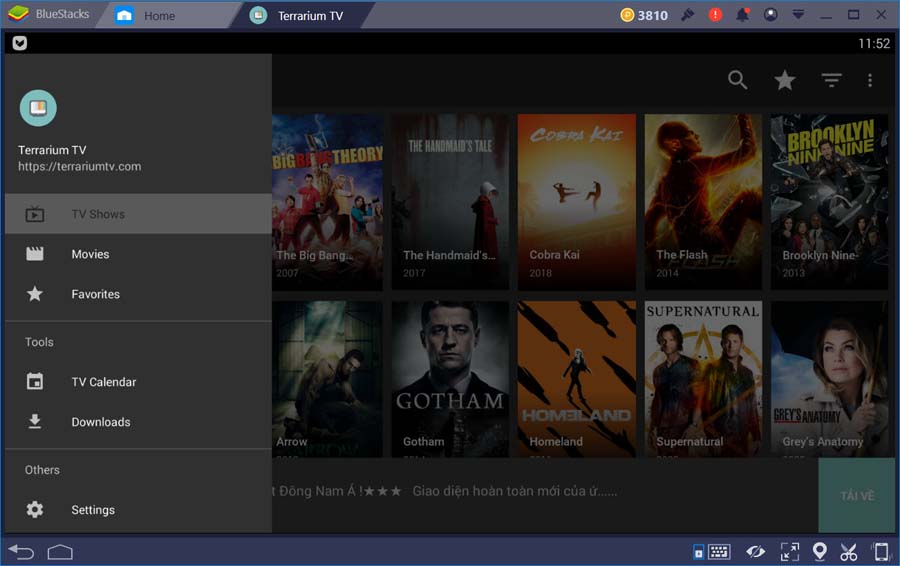
Task: Click the BlueStacks logo
Action: tap(18, 14)
